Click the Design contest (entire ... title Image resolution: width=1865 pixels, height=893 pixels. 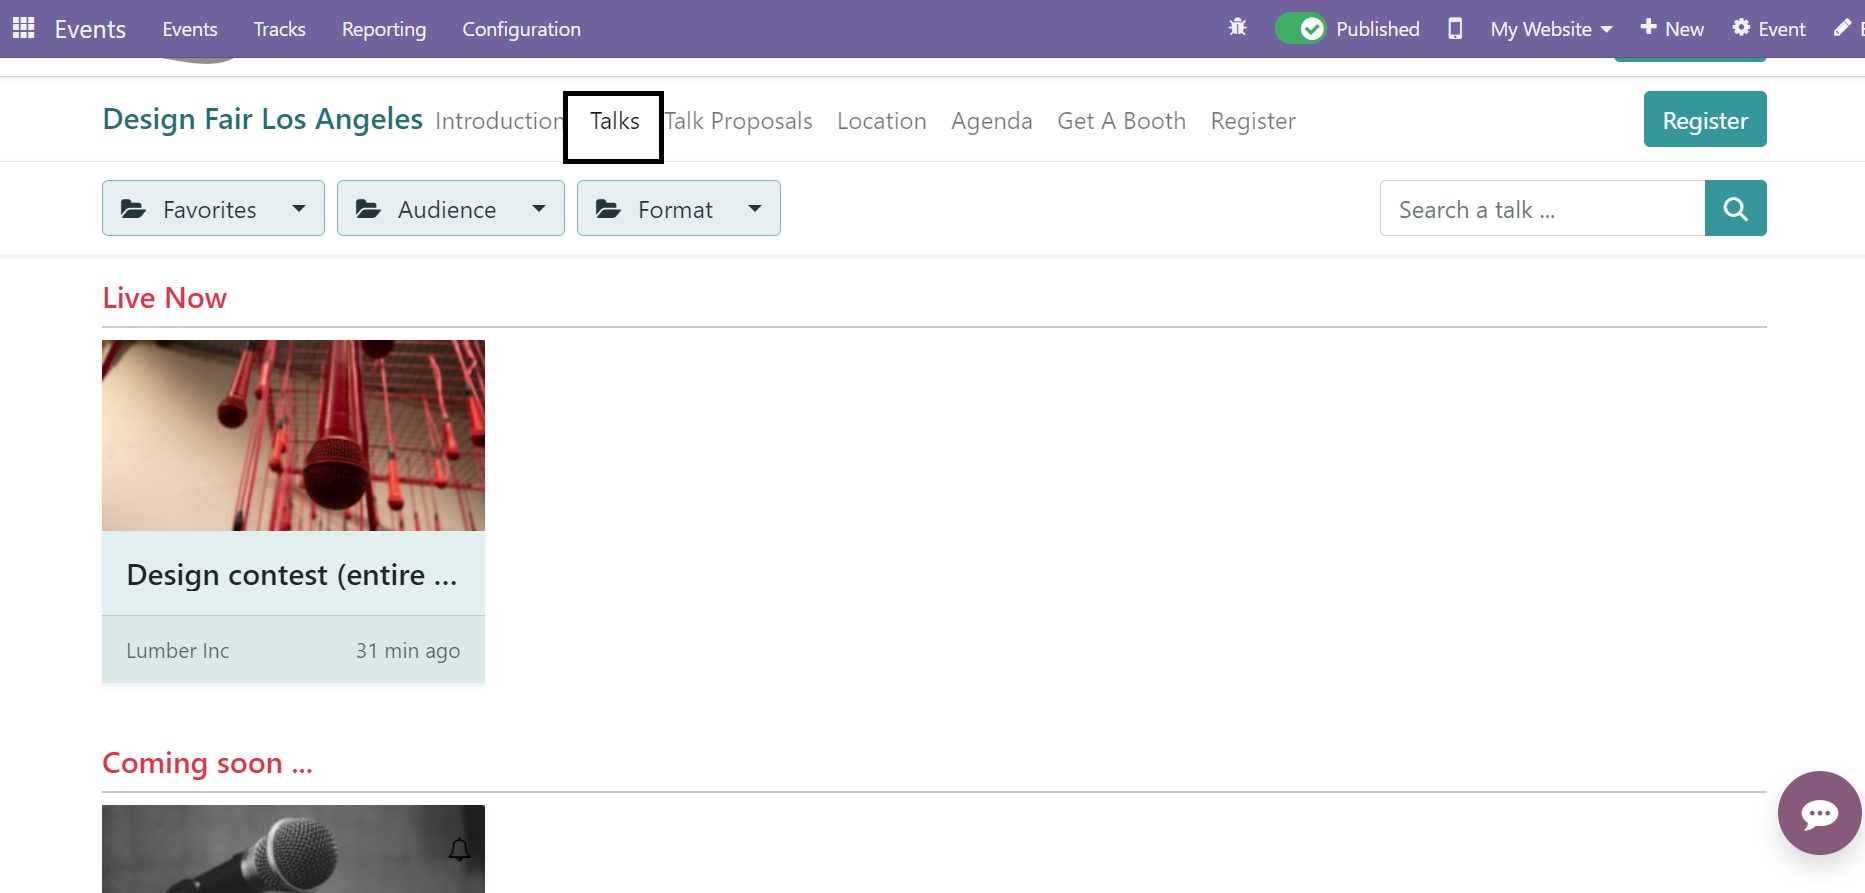pyautogui.click(x=292, y=575)
